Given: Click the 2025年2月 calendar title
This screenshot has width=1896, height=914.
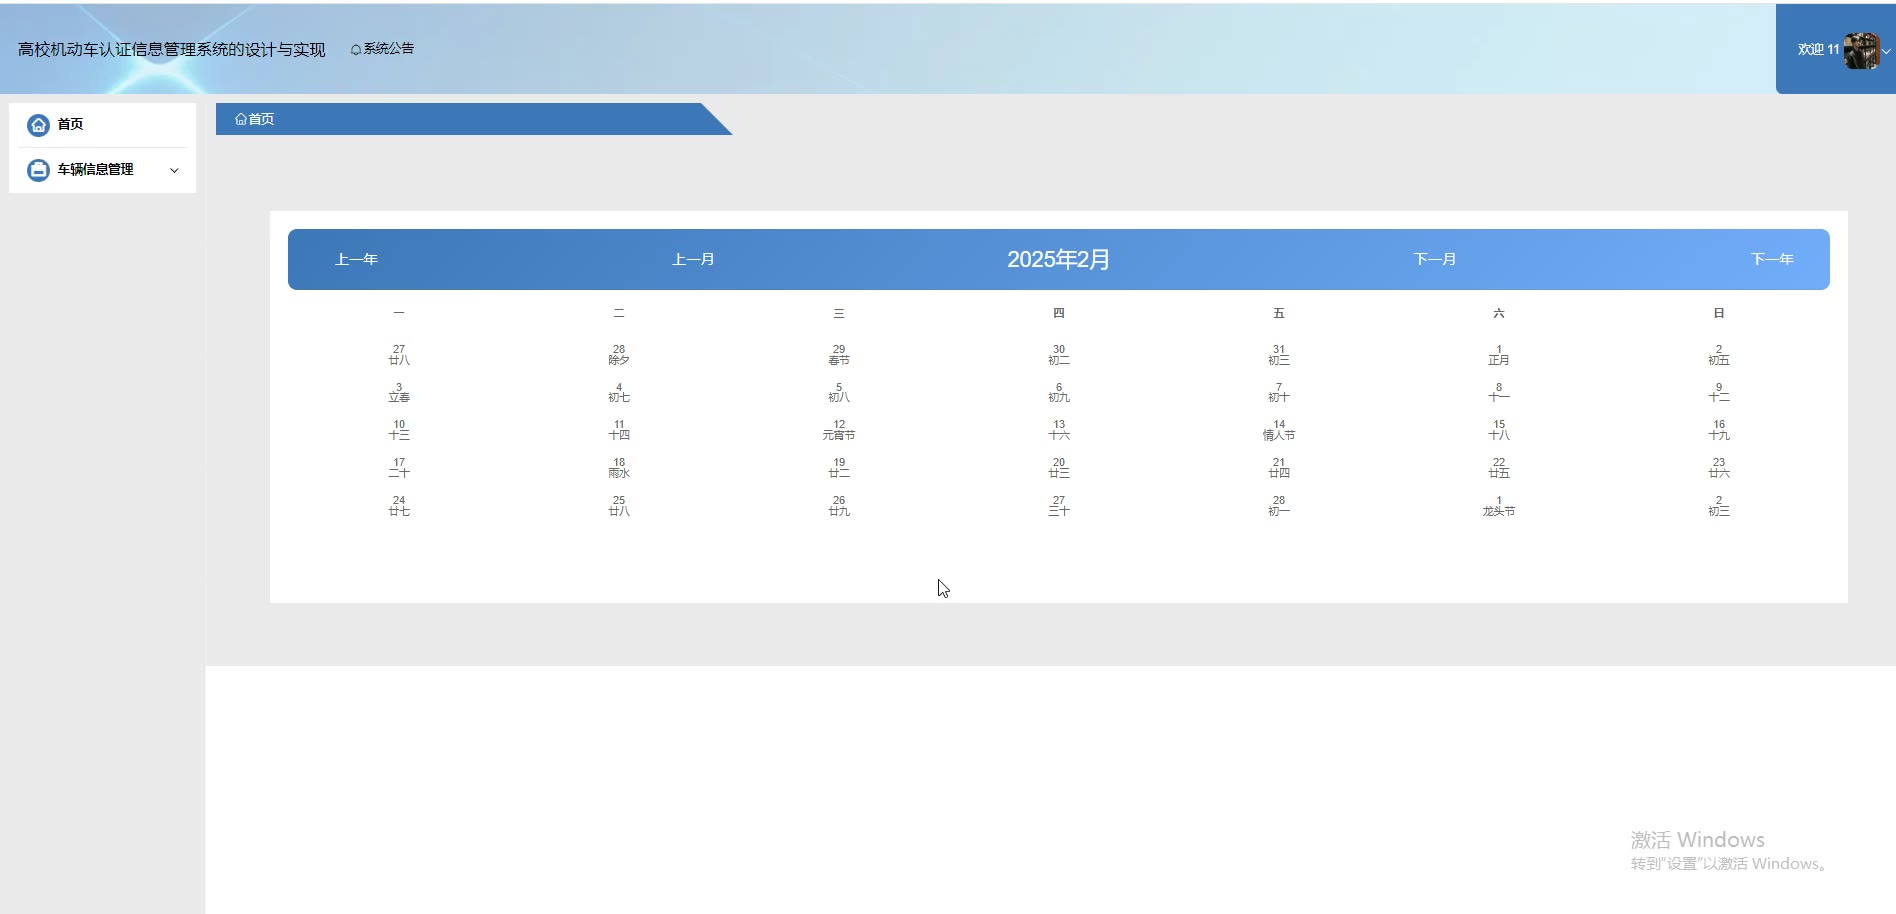Looking at the screenshot, I should pyautogui.click(x=1059, y=260).
